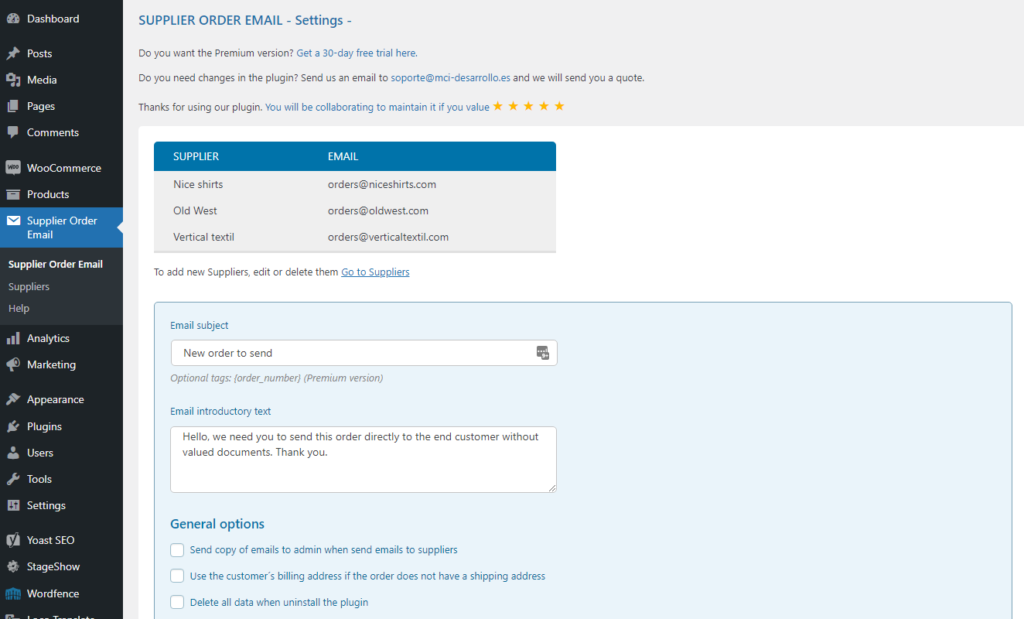Click the Analytics bar chart icon

coord(13,338)
